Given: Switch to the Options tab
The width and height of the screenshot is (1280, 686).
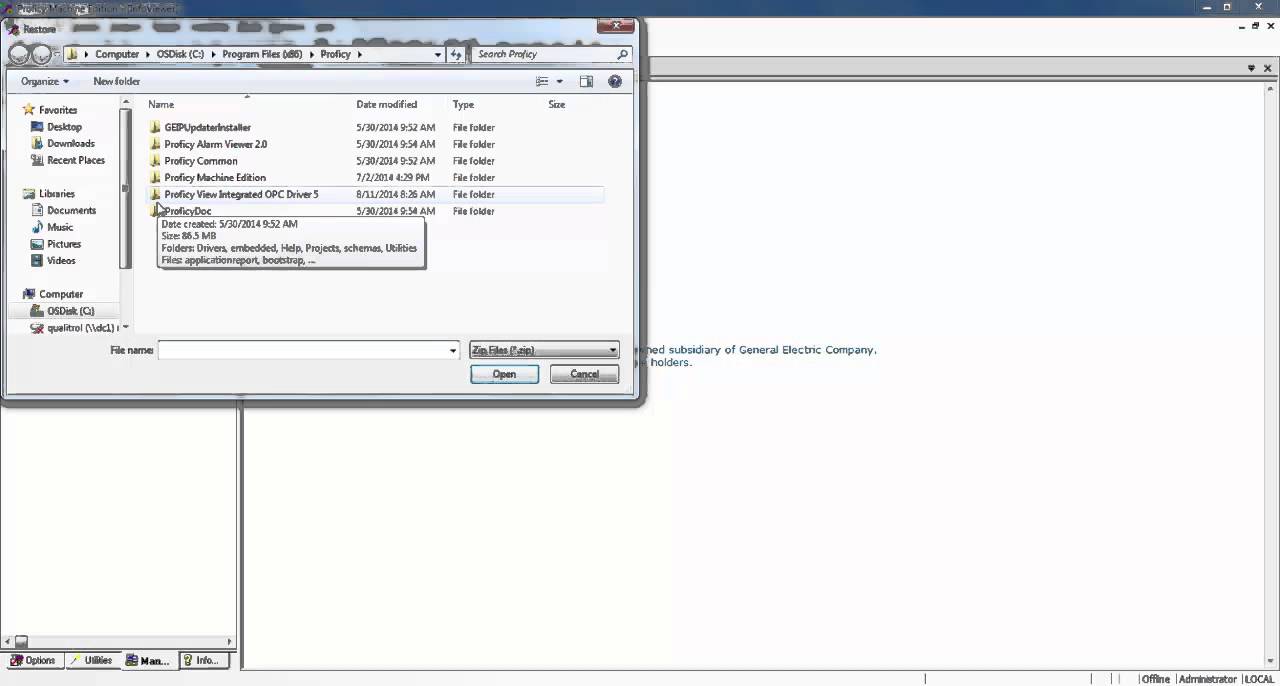Looking at the screenshot, I should click(33, 660).
